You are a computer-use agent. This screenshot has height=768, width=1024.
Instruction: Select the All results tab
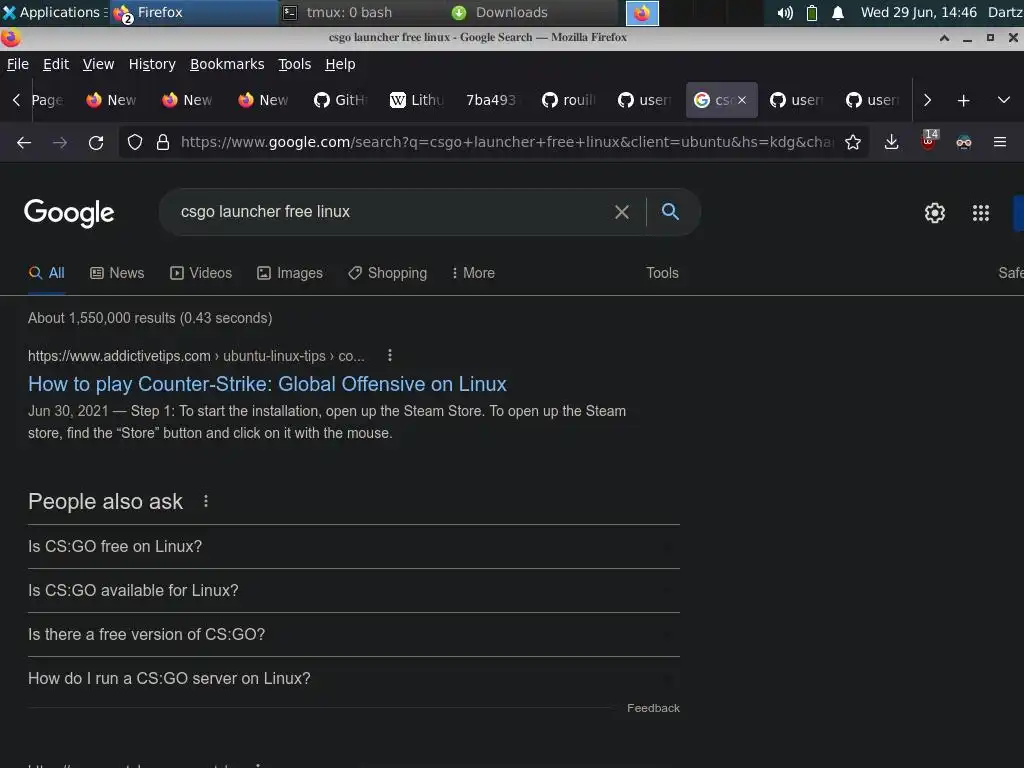point(46,273)
